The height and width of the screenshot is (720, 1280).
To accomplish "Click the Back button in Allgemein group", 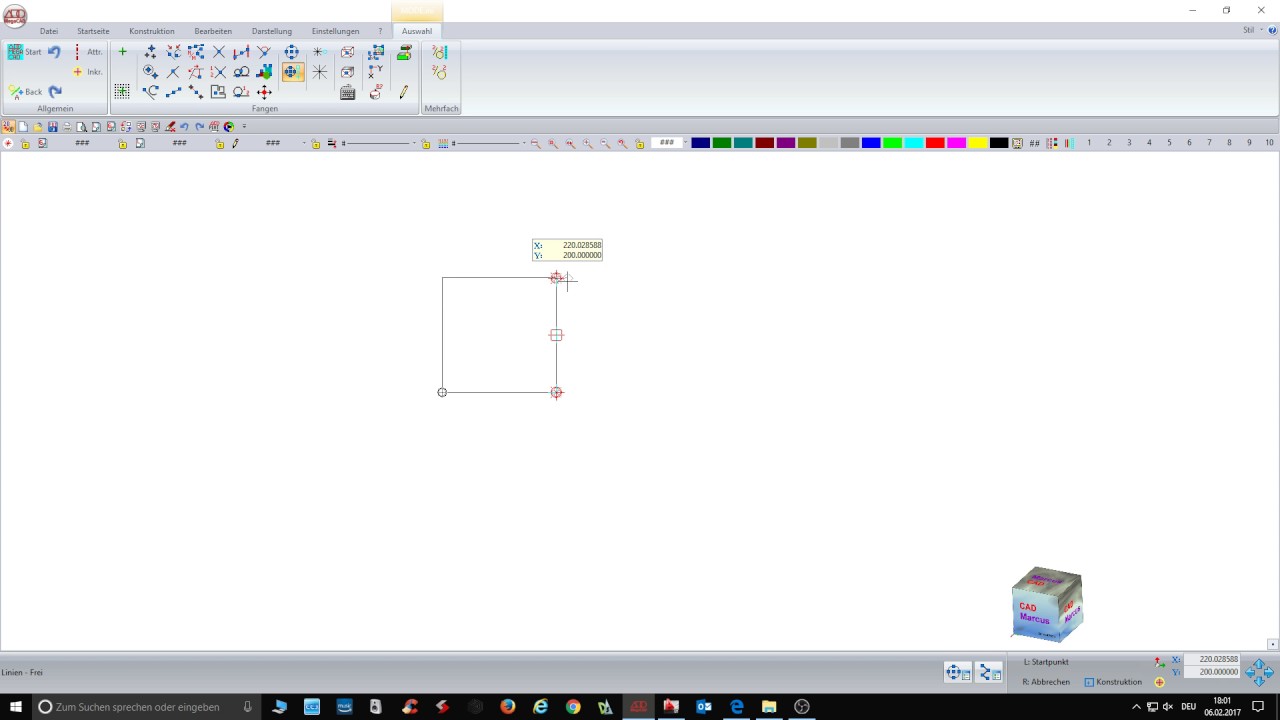I will pyautogui.click(x=25, y=91).
